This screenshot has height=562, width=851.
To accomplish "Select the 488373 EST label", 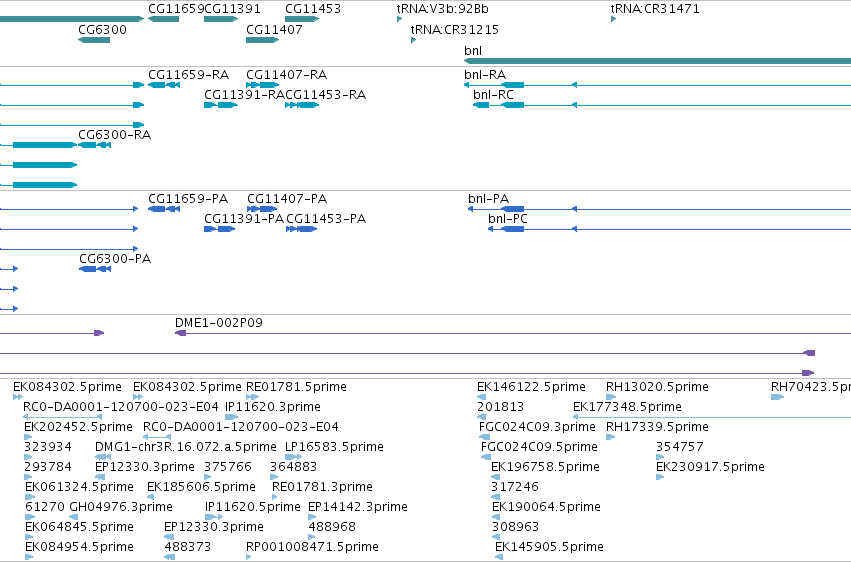I will [188, 547].
